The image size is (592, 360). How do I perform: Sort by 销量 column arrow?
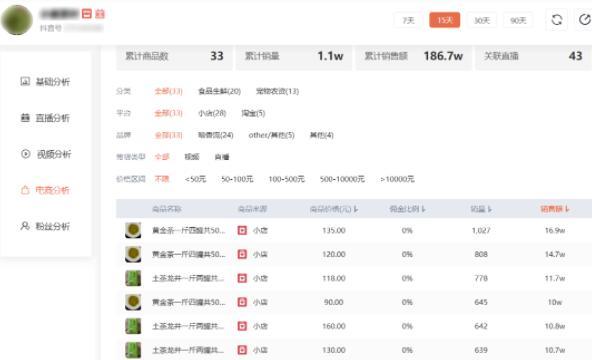tap(490, 209)
